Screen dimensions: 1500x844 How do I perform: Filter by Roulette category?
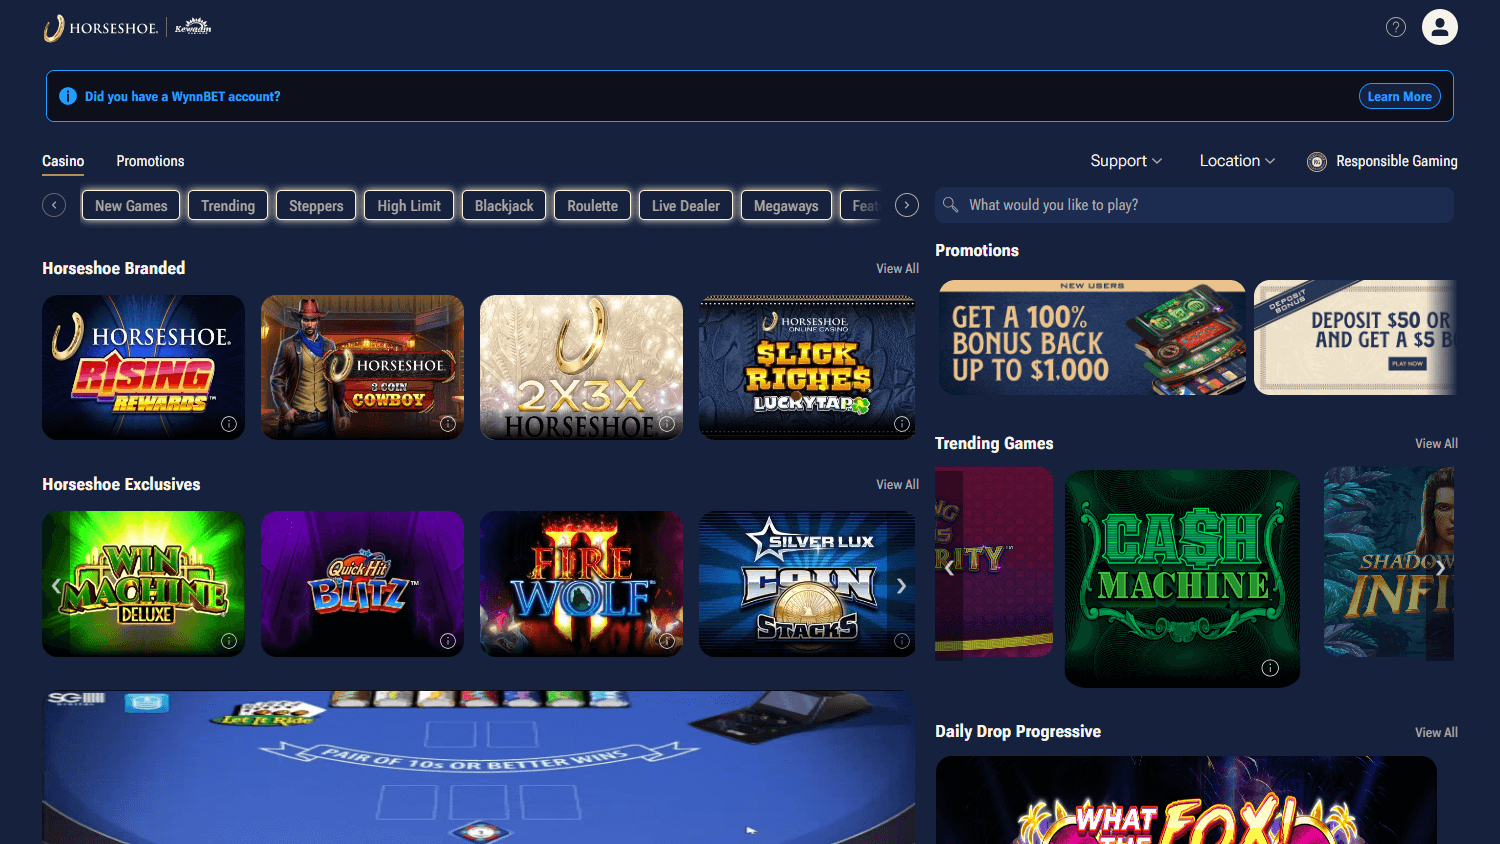(x=592, y=205)
